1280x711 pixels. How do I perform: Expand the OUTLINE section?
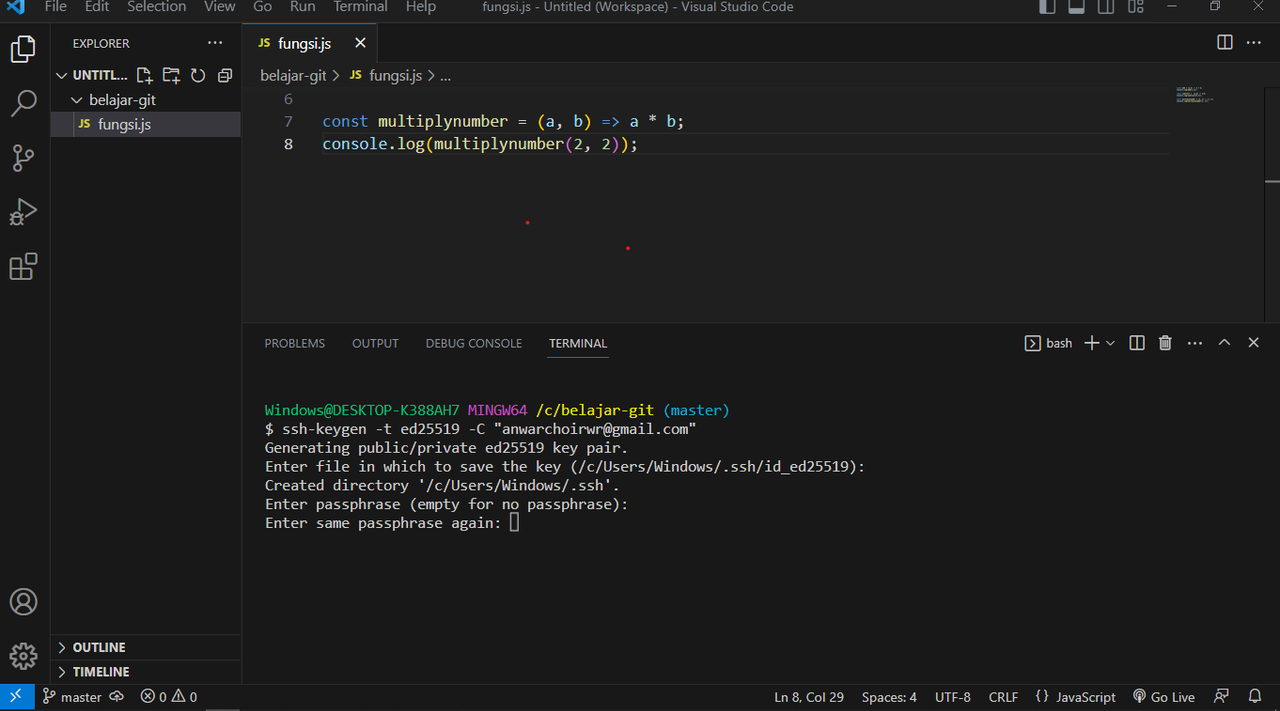[146, 647]
